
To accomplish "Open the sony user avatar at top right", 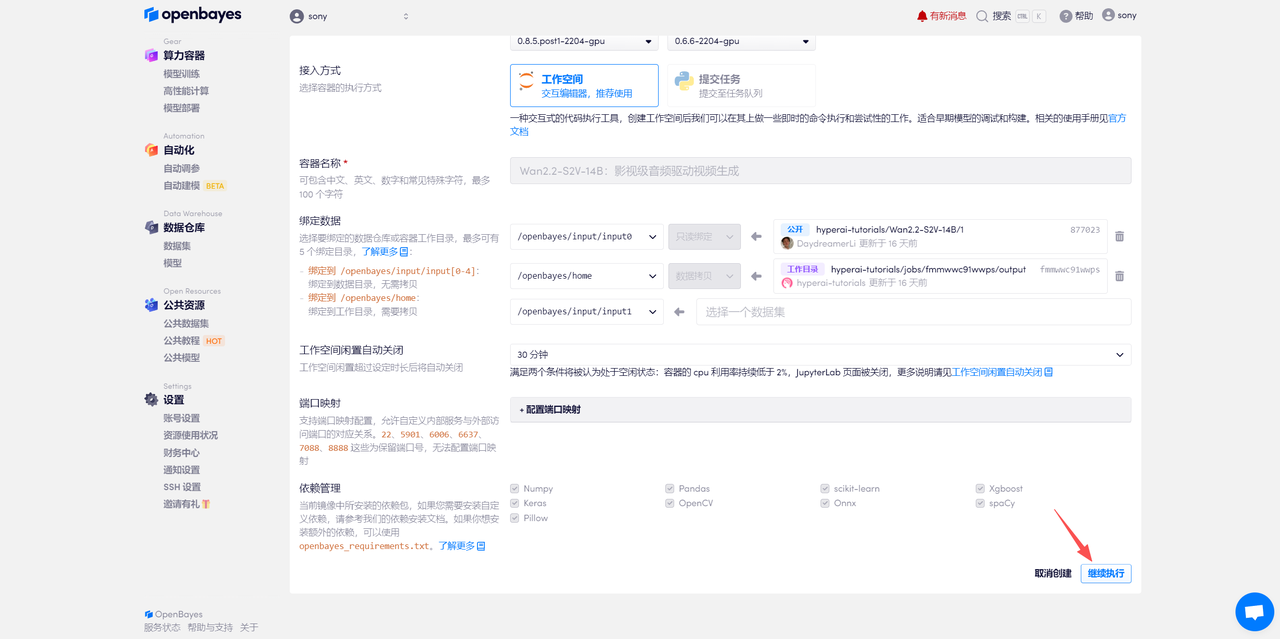I will [x=1108, y=15].
